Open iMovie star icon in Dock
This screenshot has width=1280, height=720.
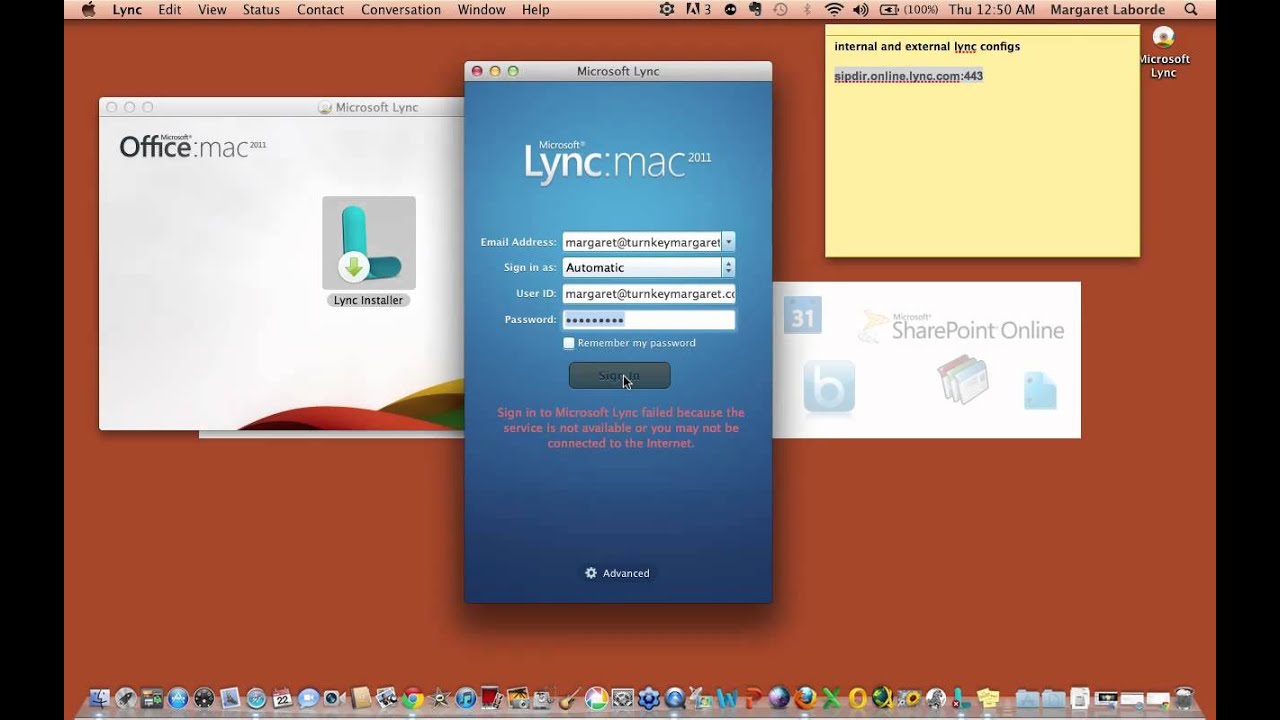[x=440, y=699]
